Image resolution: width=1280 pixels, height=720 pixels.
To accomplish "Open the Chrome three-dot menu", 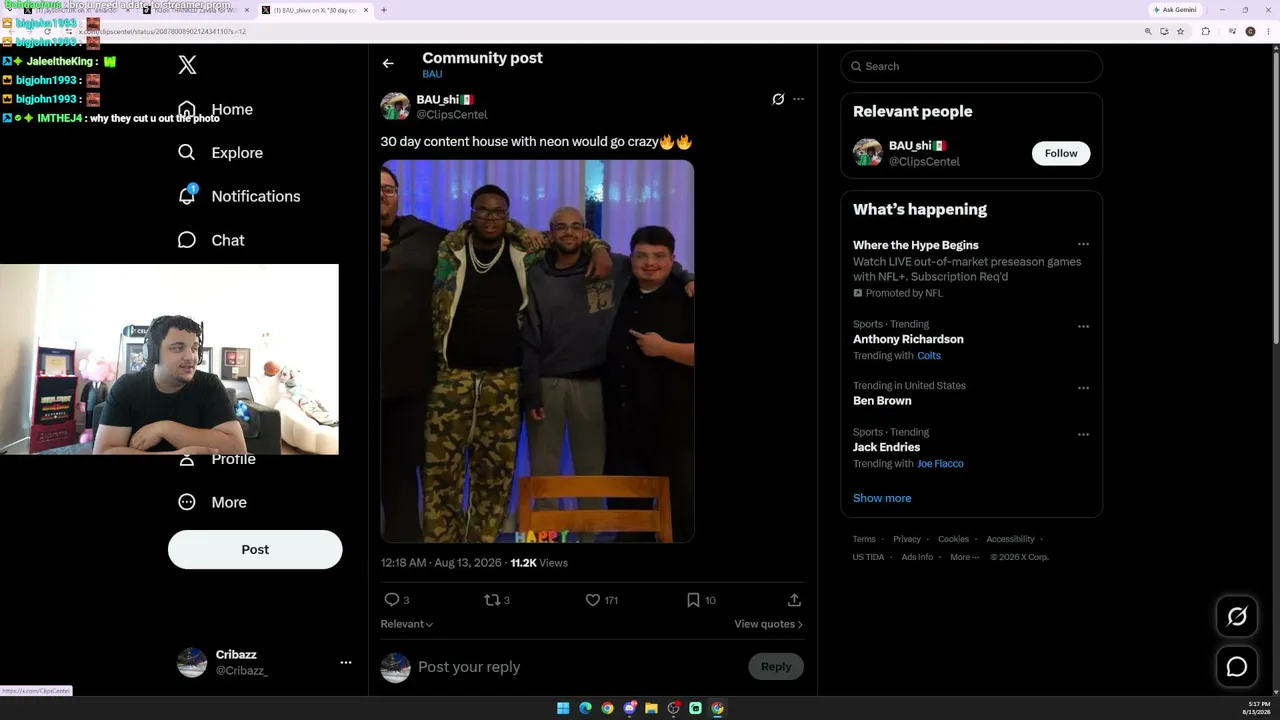I will tap(1268, 32).
